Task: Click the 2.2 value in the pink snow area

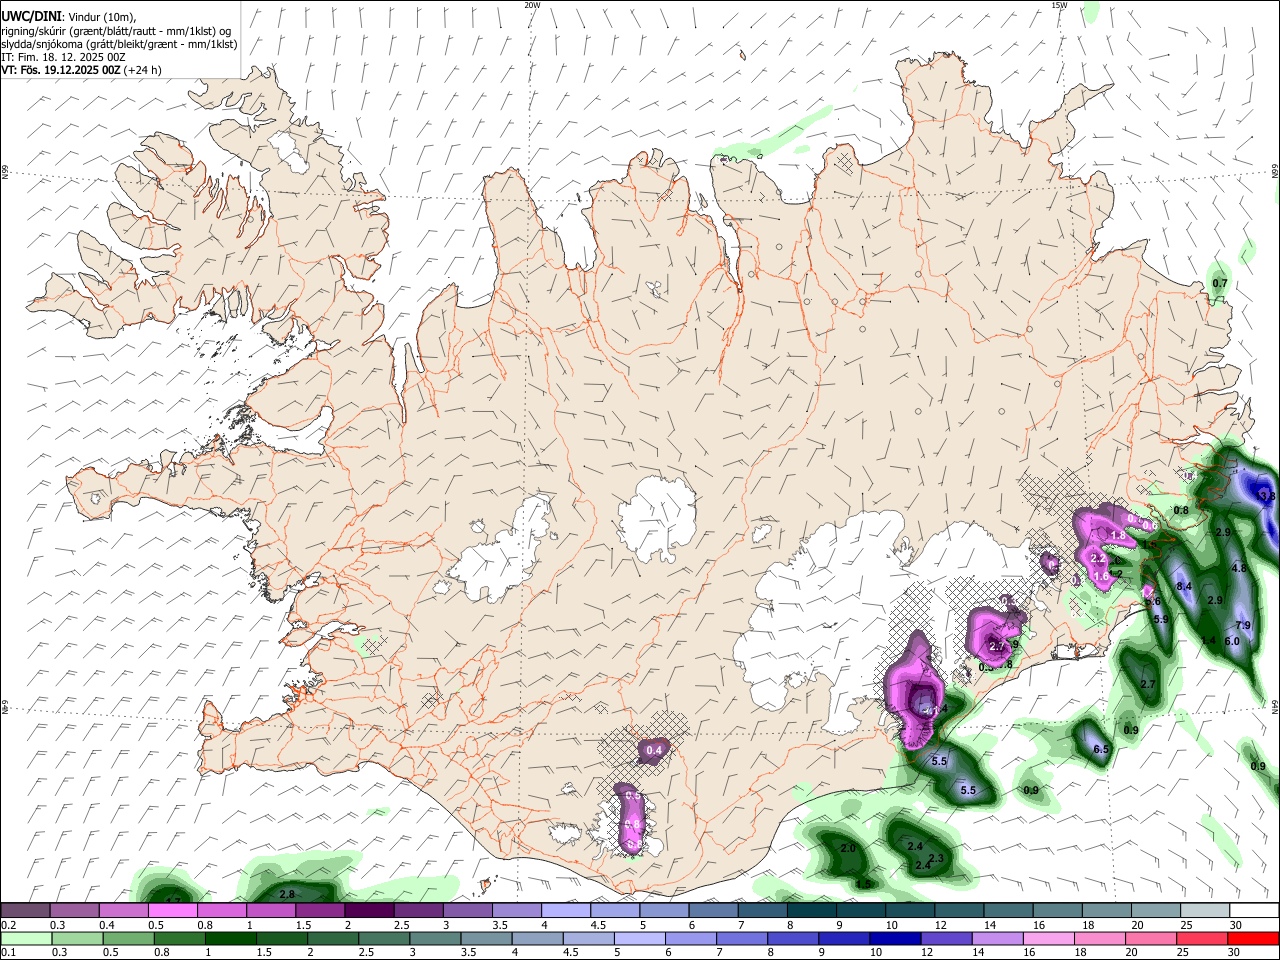Action: (x=1097, y=558)
